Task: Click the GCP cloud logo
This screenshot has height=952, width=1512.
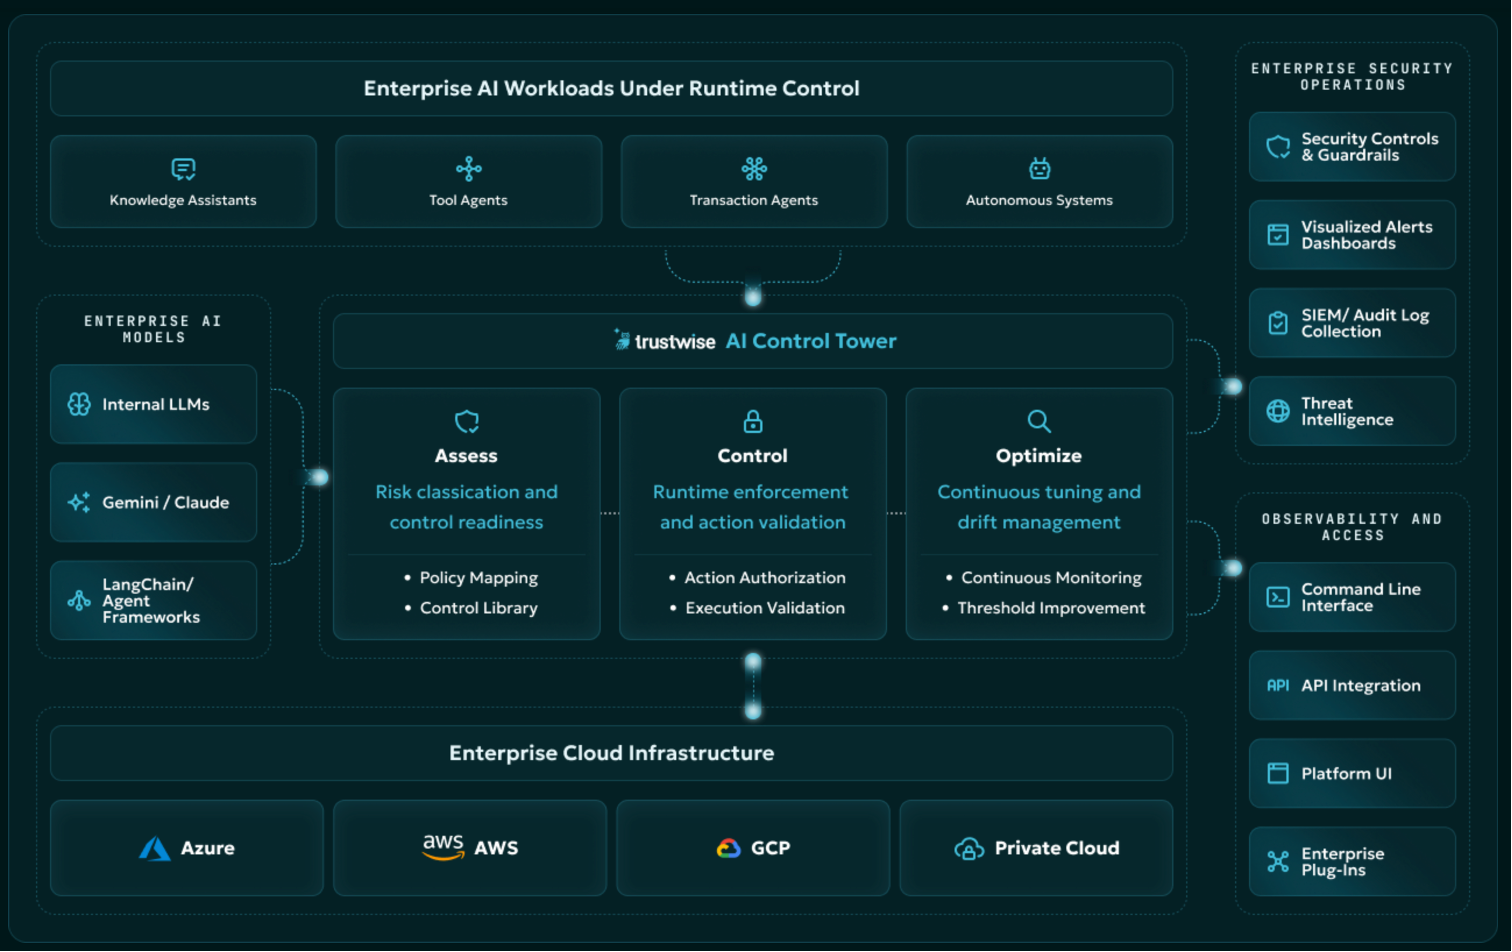Action: click(x=729, y=848)
